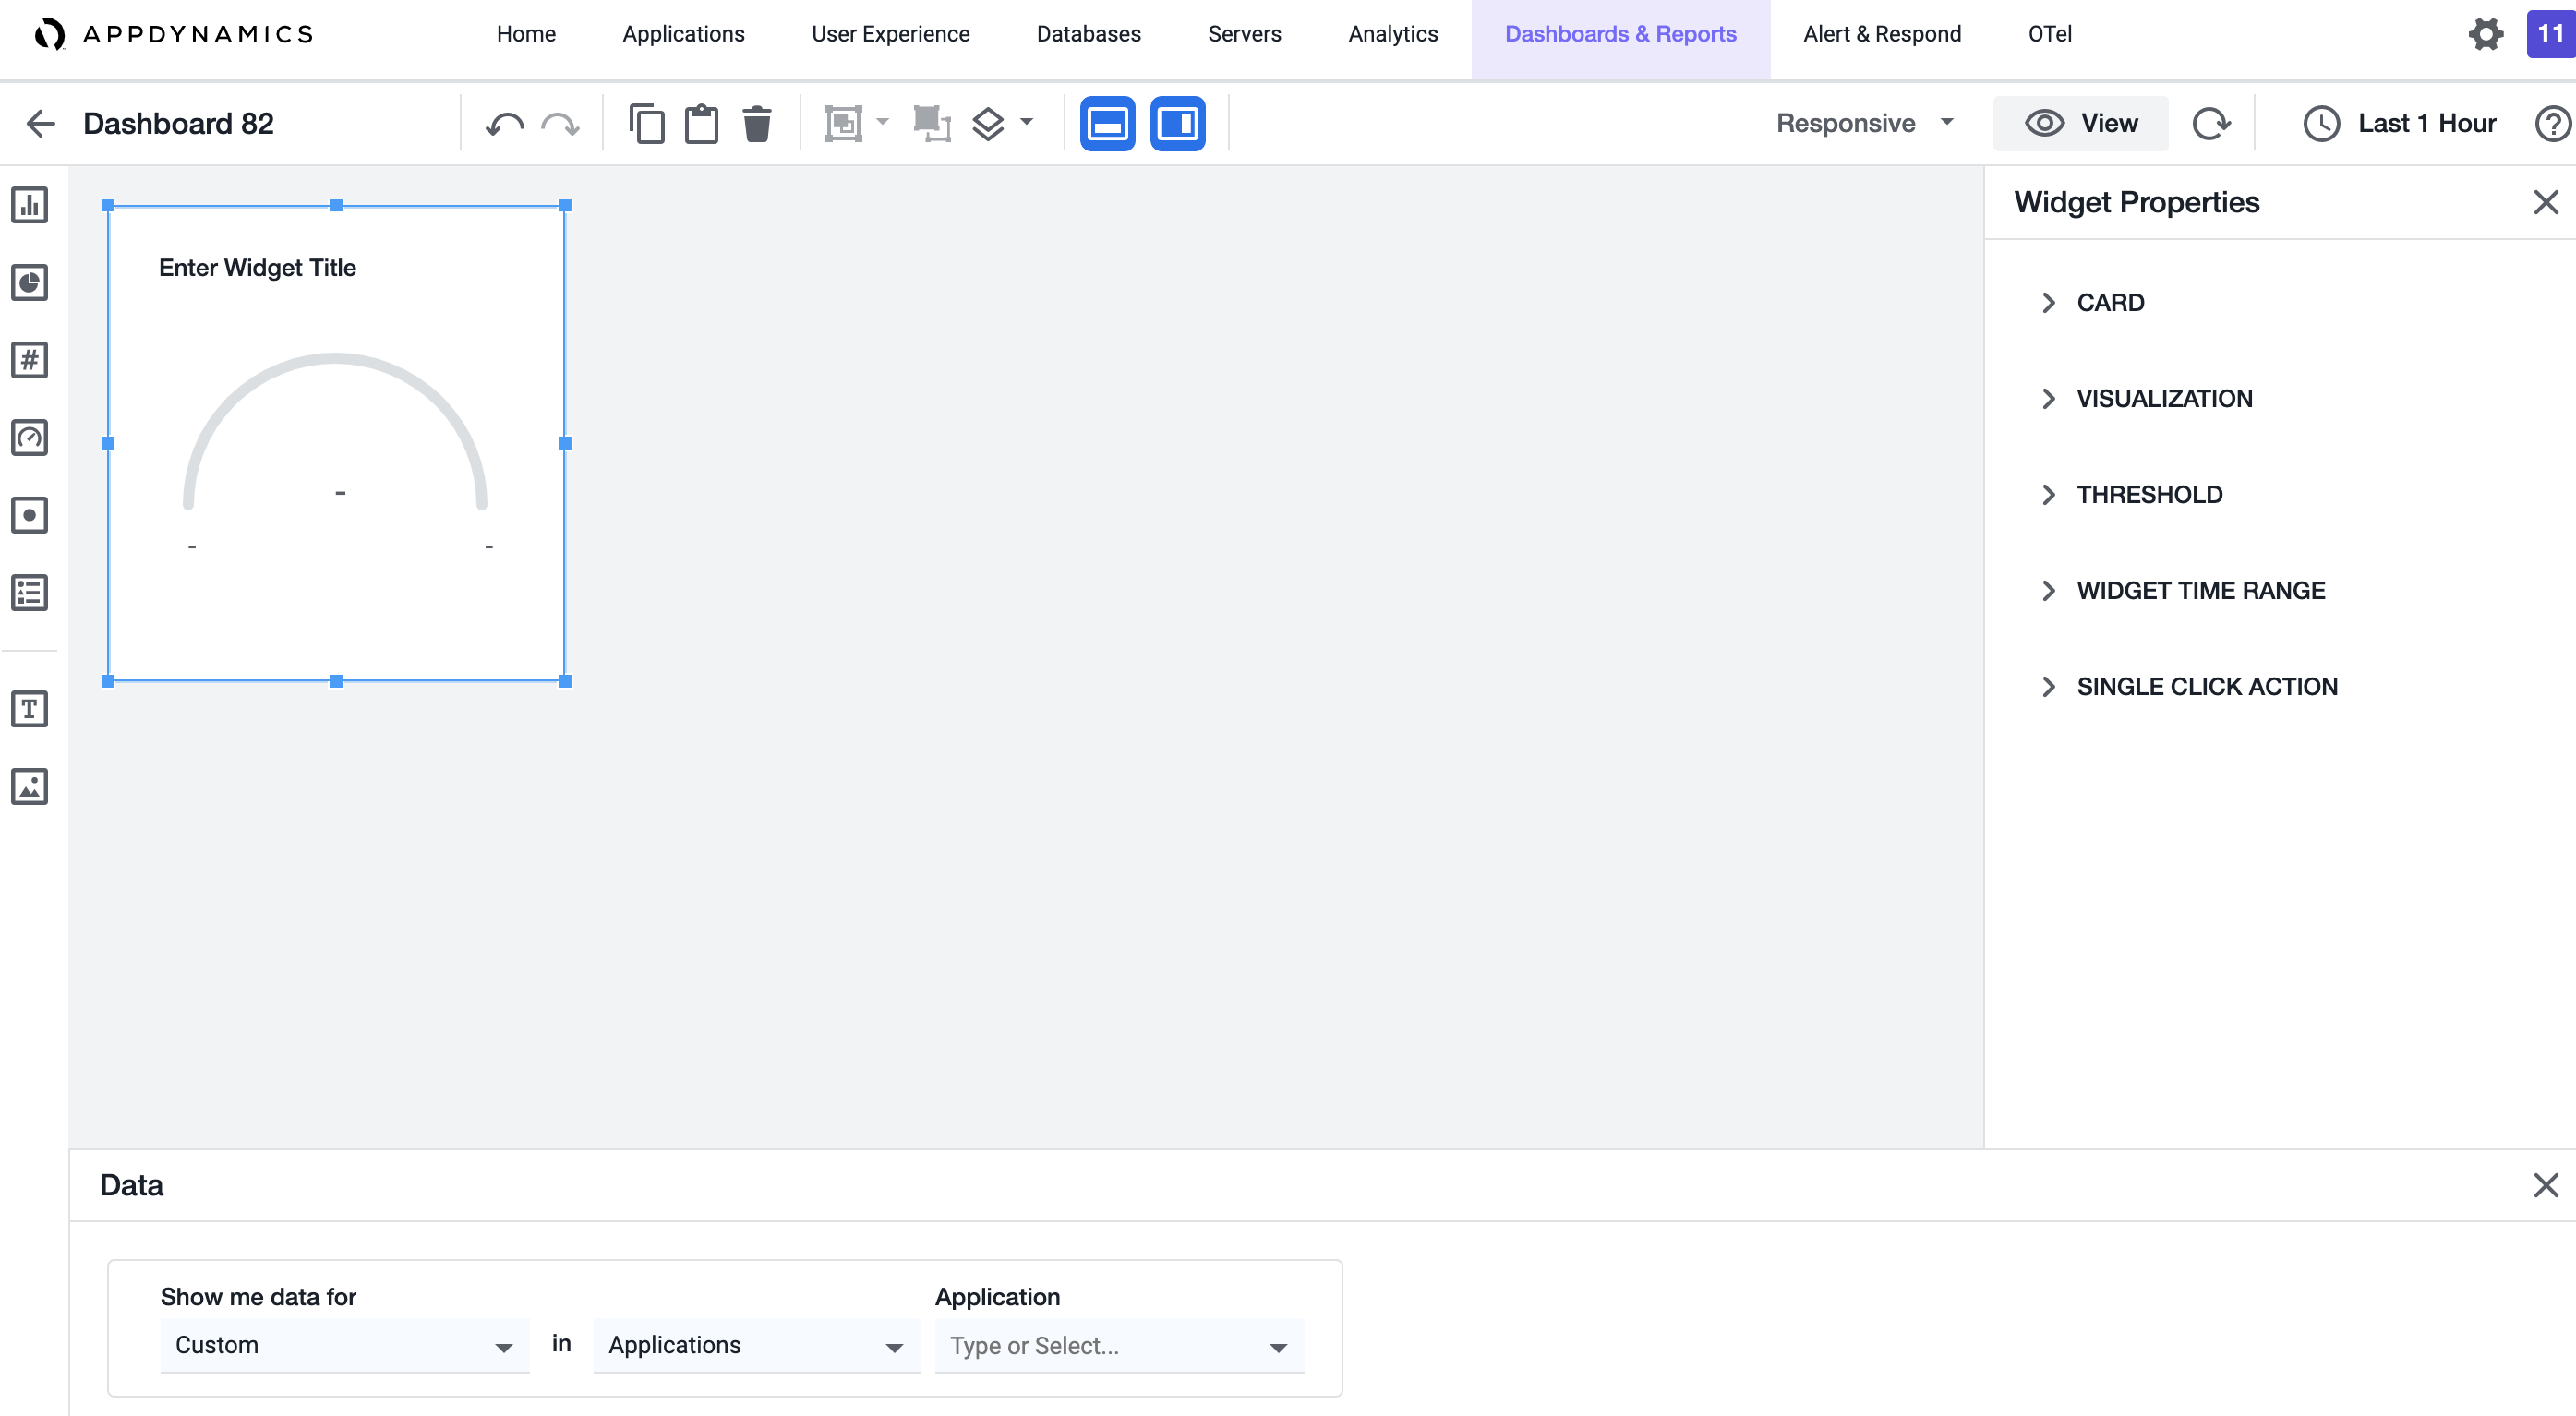
Task: Redo the last action
Action: [x=560, y=123]
